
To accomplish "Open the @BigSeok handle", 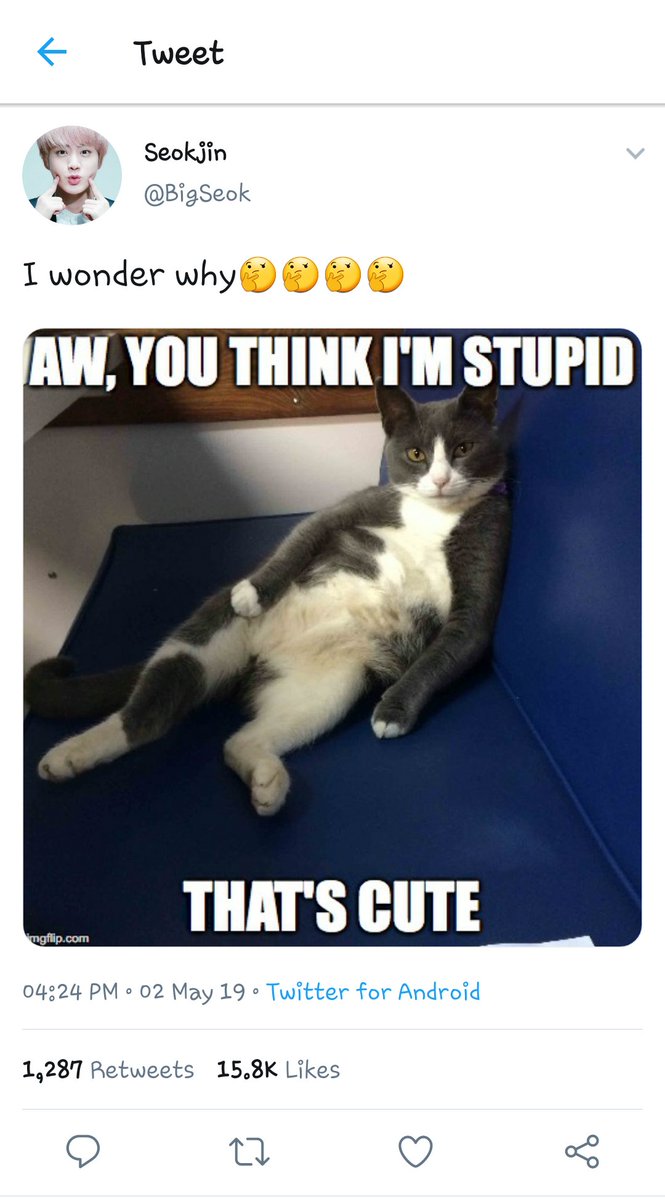I will (197, 194).
